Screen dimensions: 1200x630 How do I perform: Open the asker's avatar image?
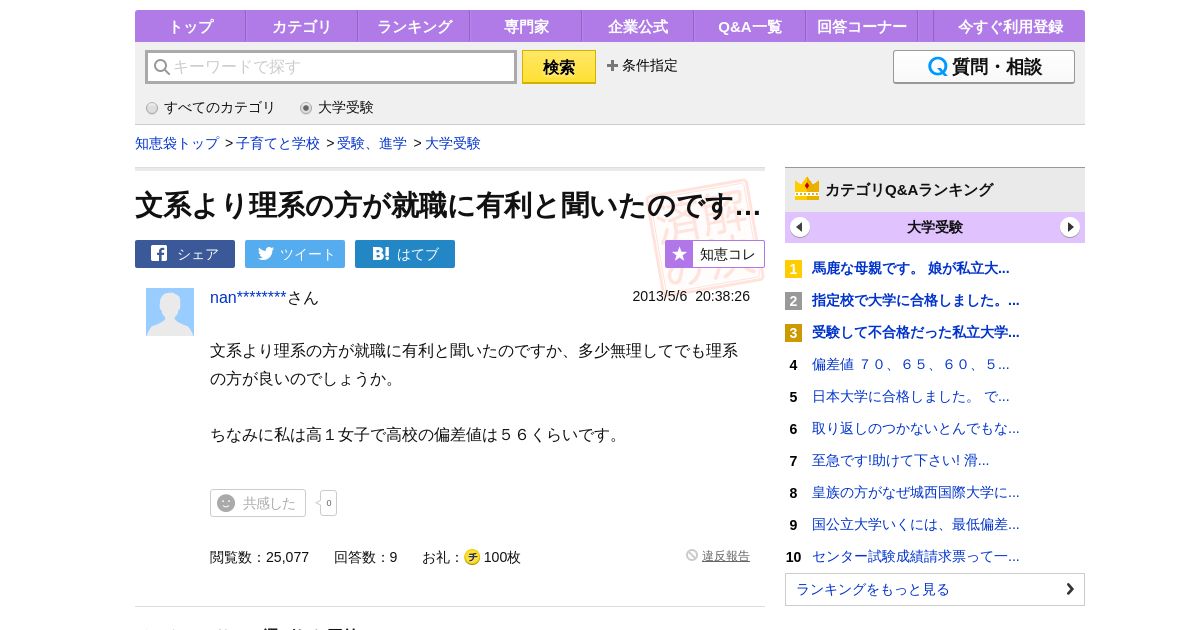pyautogui.click(x=170, y=312)
